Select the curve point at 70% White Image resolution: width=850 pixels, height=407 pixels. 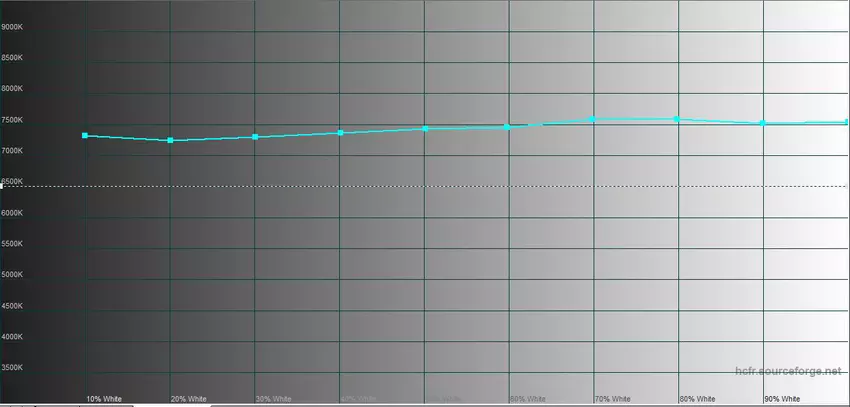click(593, 119)
